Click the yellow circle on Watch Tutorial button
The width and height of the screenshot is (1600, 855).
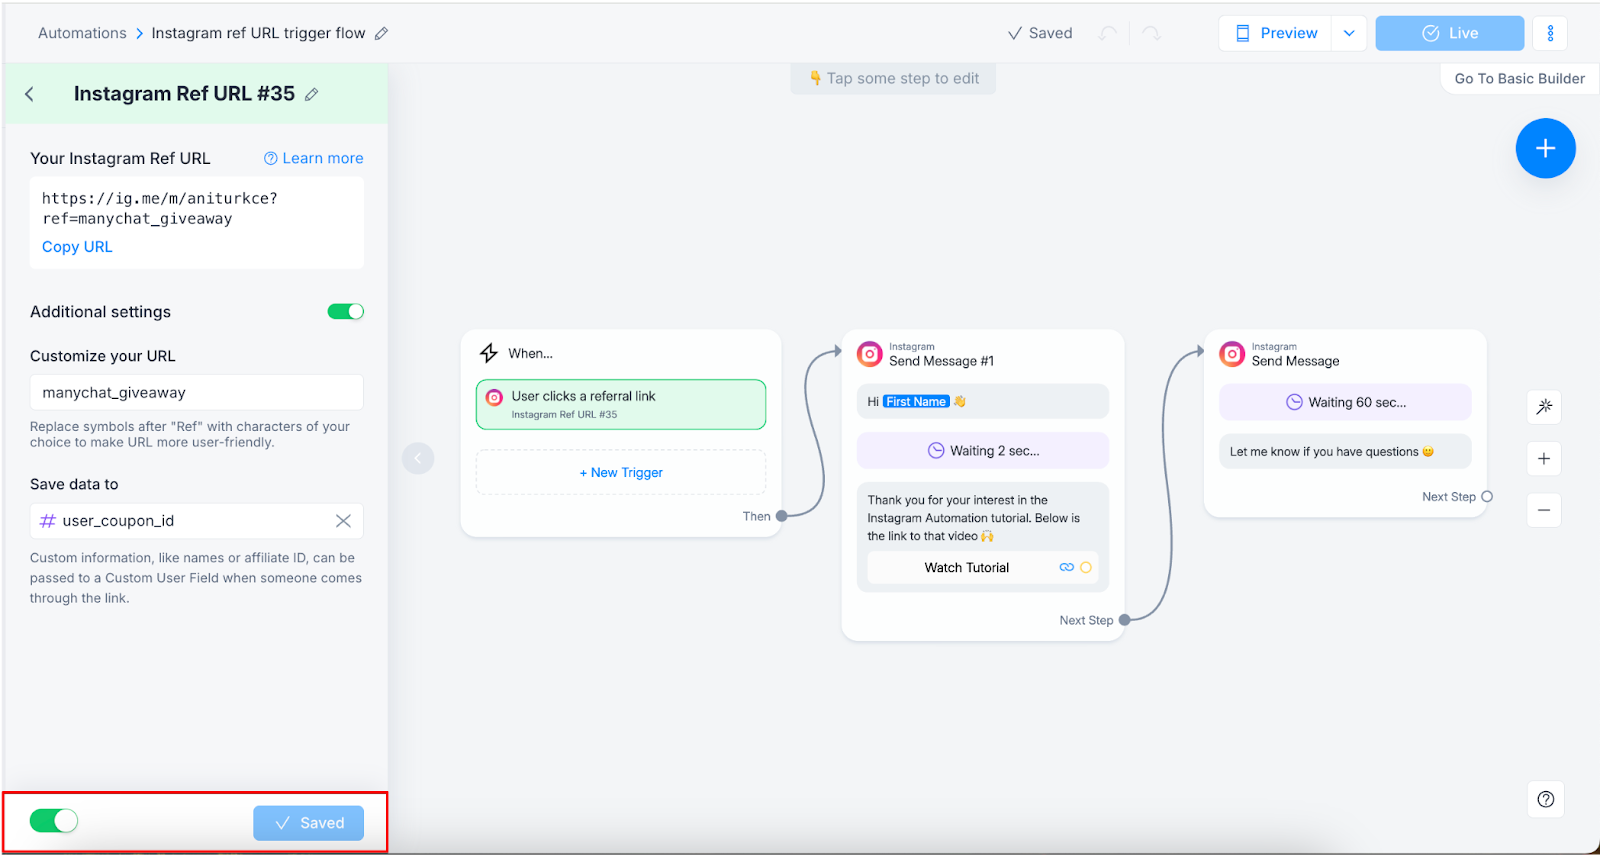click(x=1086, y=567)
